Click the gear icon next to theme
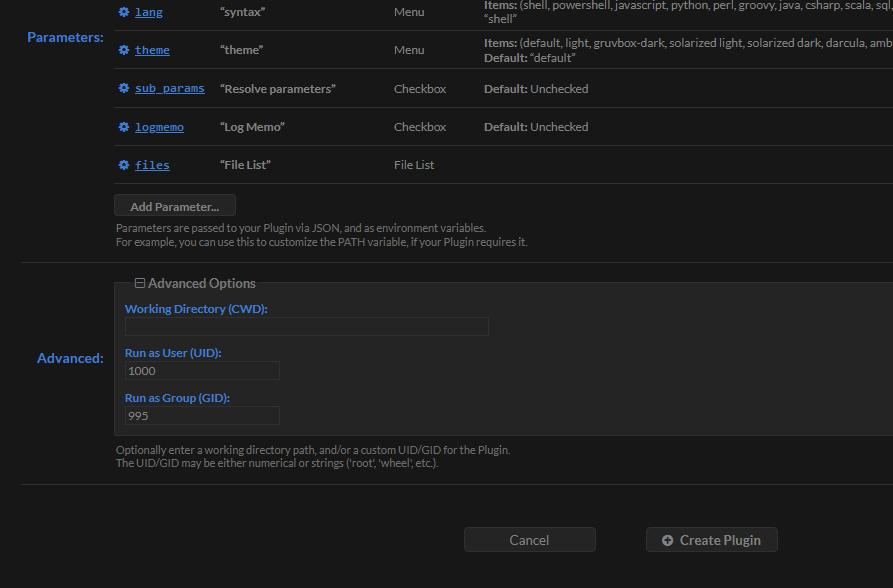Screen dimensions: 893x588 pyautogui.click(x=124, y=50)
